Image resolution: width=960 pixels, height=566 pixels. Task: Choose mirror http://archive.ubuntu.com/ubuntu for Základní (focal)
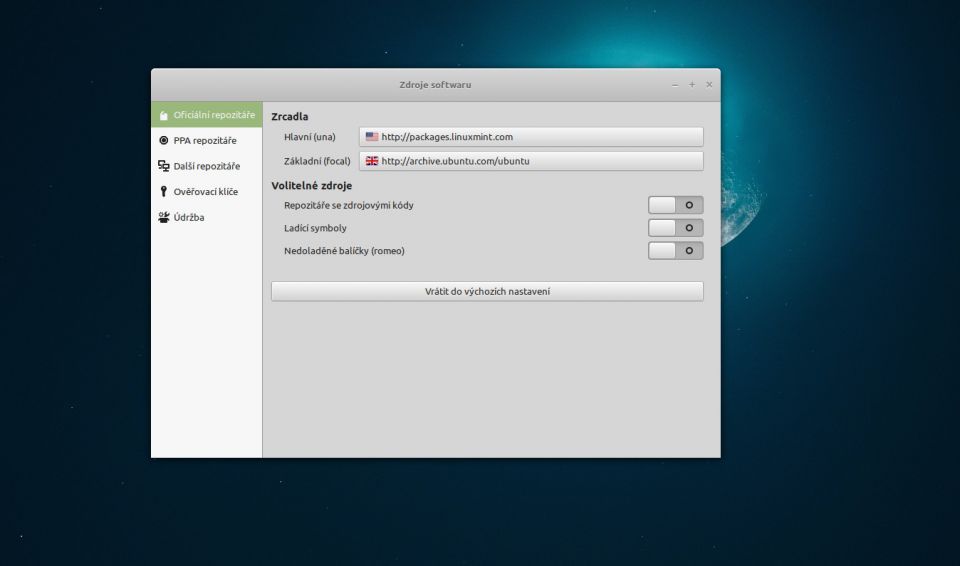point(531,161)
